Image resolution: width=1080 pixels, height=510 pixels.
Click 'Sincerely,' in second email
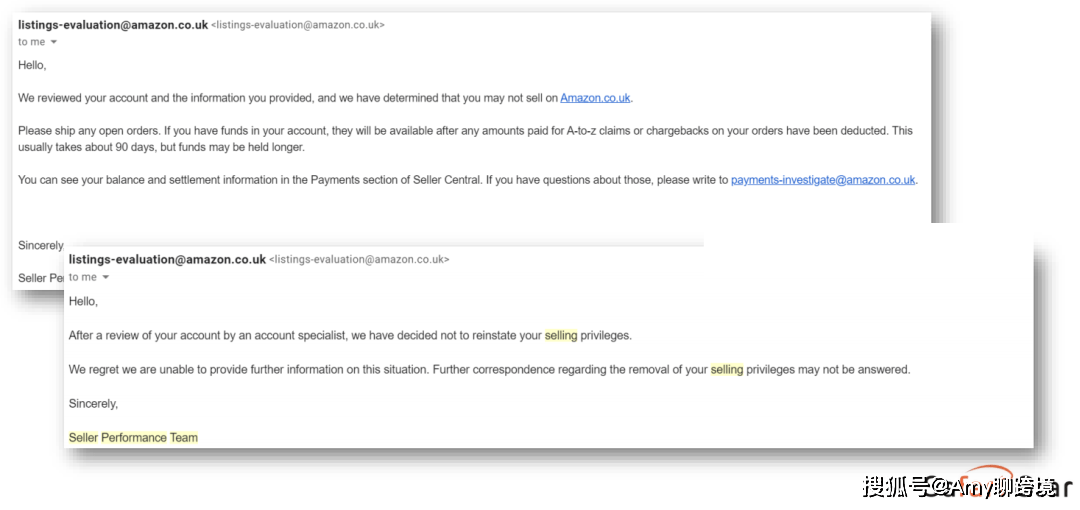pos(93,404)
